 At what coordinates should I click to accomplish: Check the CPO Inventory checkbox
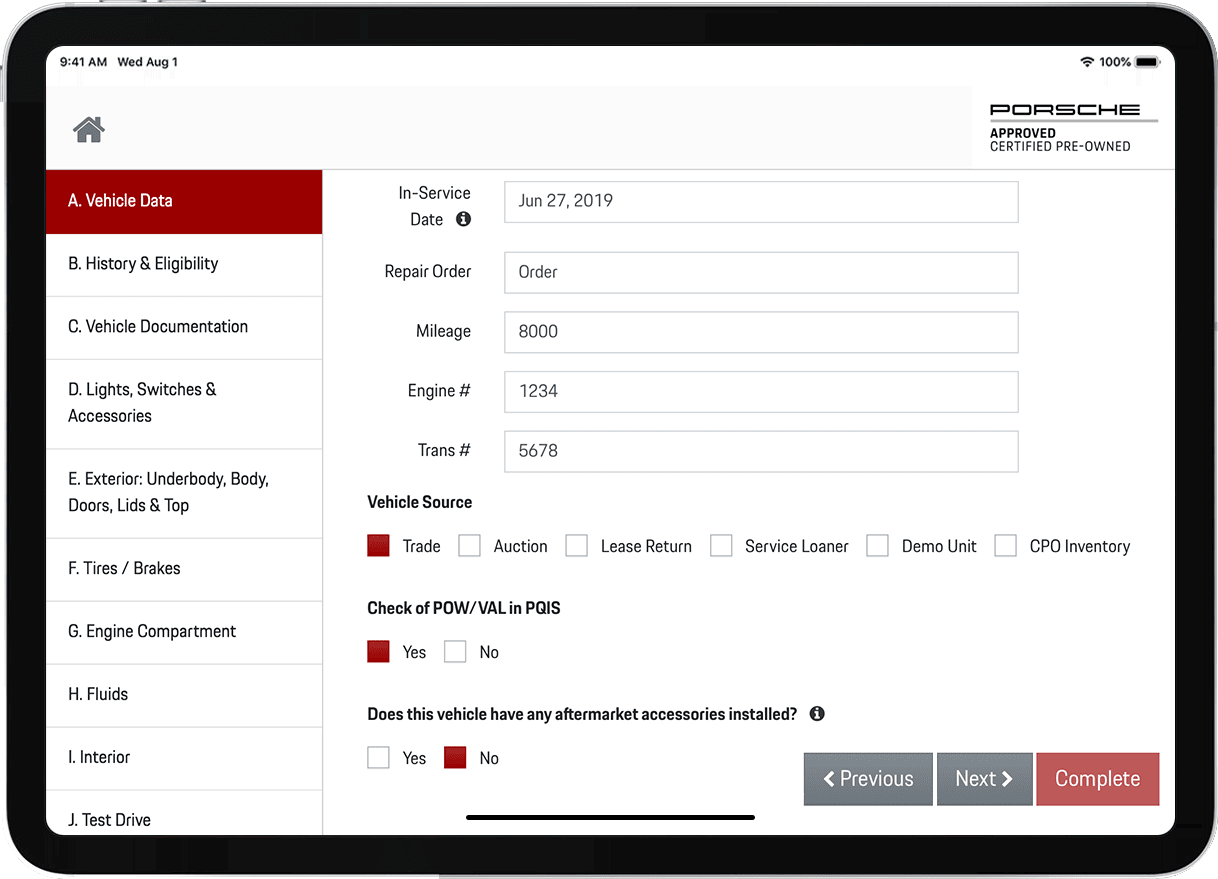[x=1005, y=546]
